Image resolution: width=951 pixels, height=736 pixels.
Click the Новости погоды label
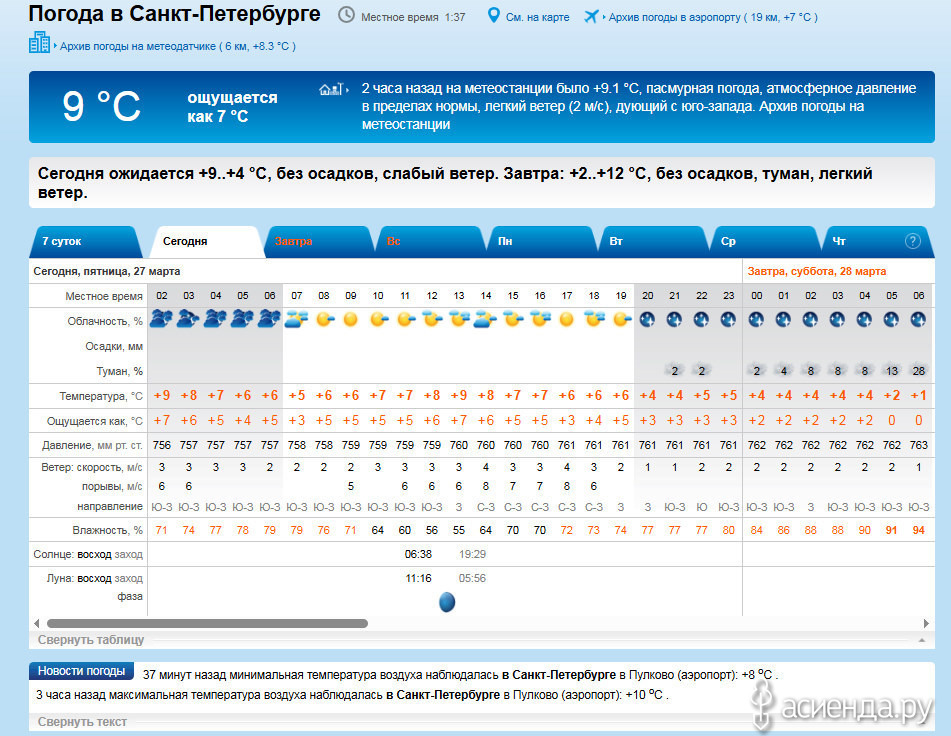click(82, 671)
